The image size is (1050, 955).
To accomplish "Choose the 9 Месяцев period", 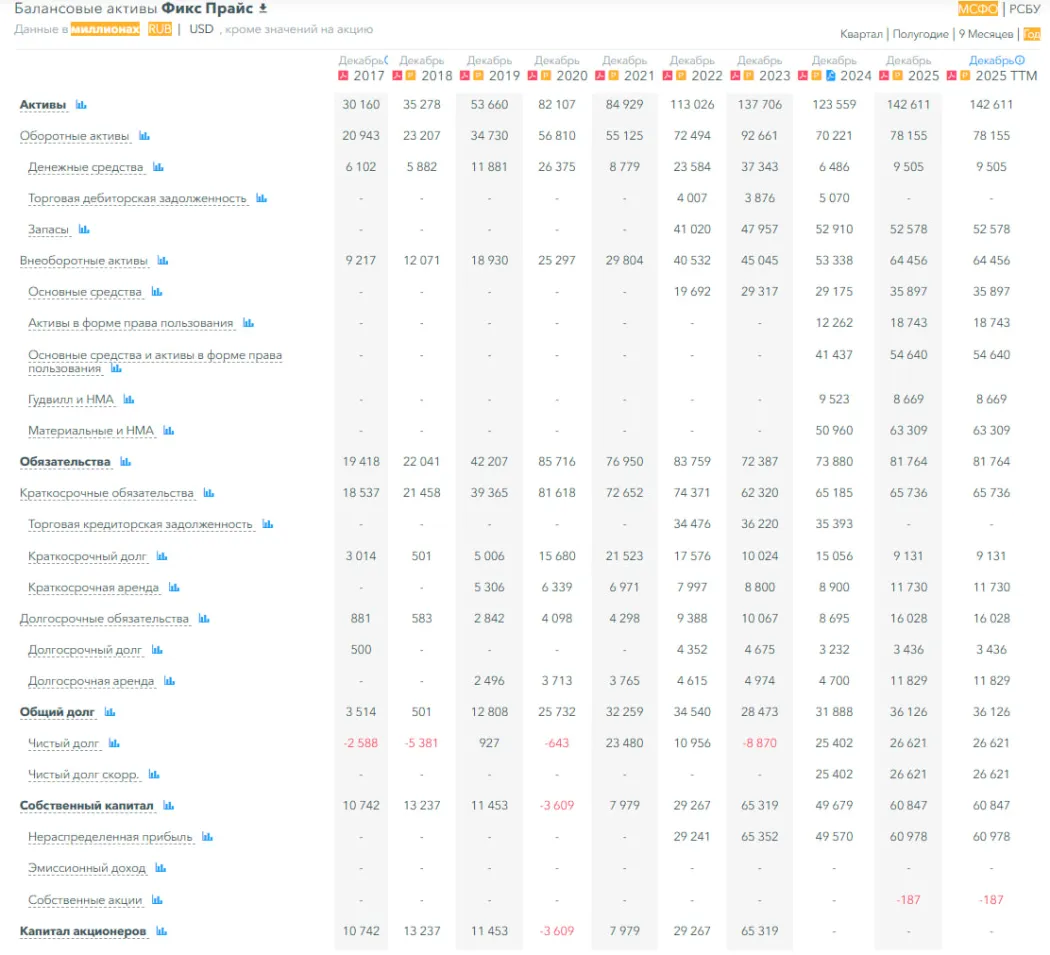I will [985, 34].
